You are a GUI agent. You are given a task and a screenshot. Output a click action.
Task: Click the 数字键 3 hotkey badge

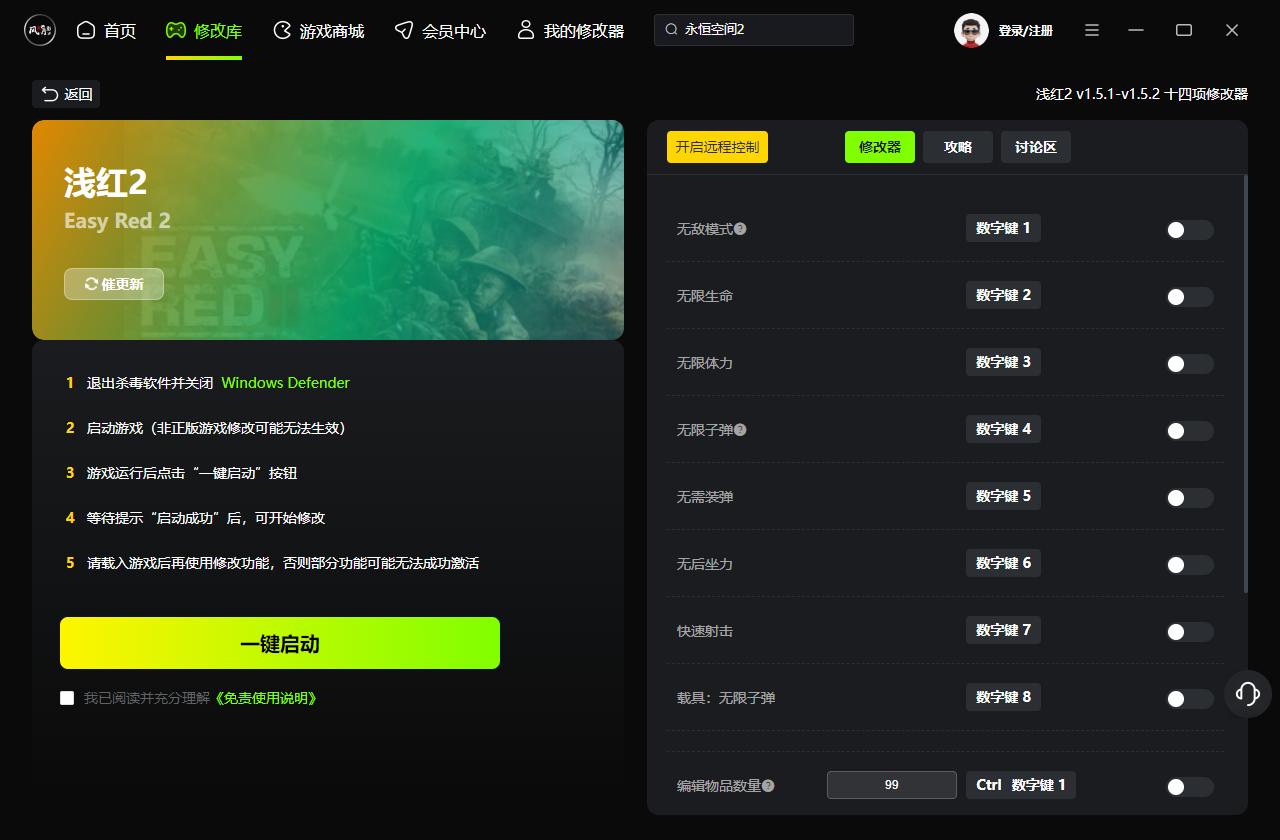[x=1003, y=362]
